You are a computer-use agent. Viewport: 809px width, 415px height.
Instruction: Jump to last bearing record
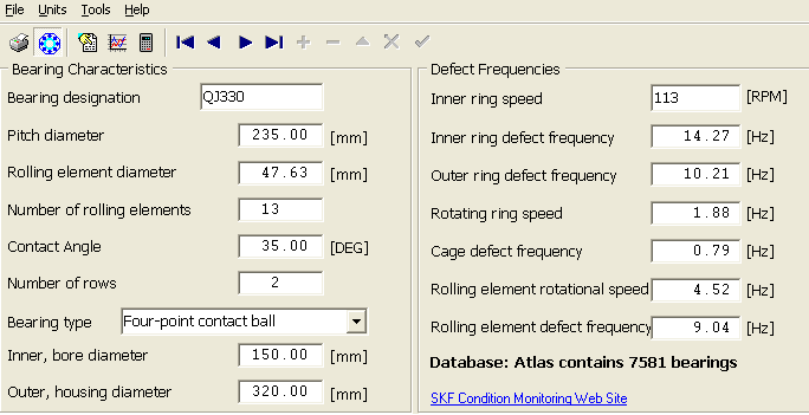(x=273, y=42)
